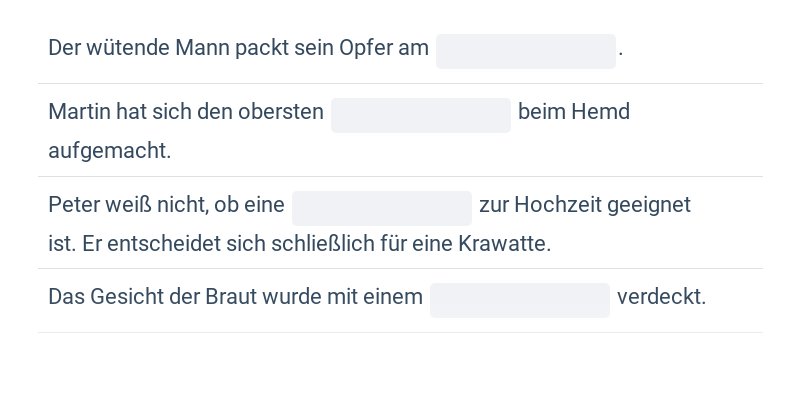
Task: Click the text "Peter weiß nicht, ob eine"
Action: [166, 205]
